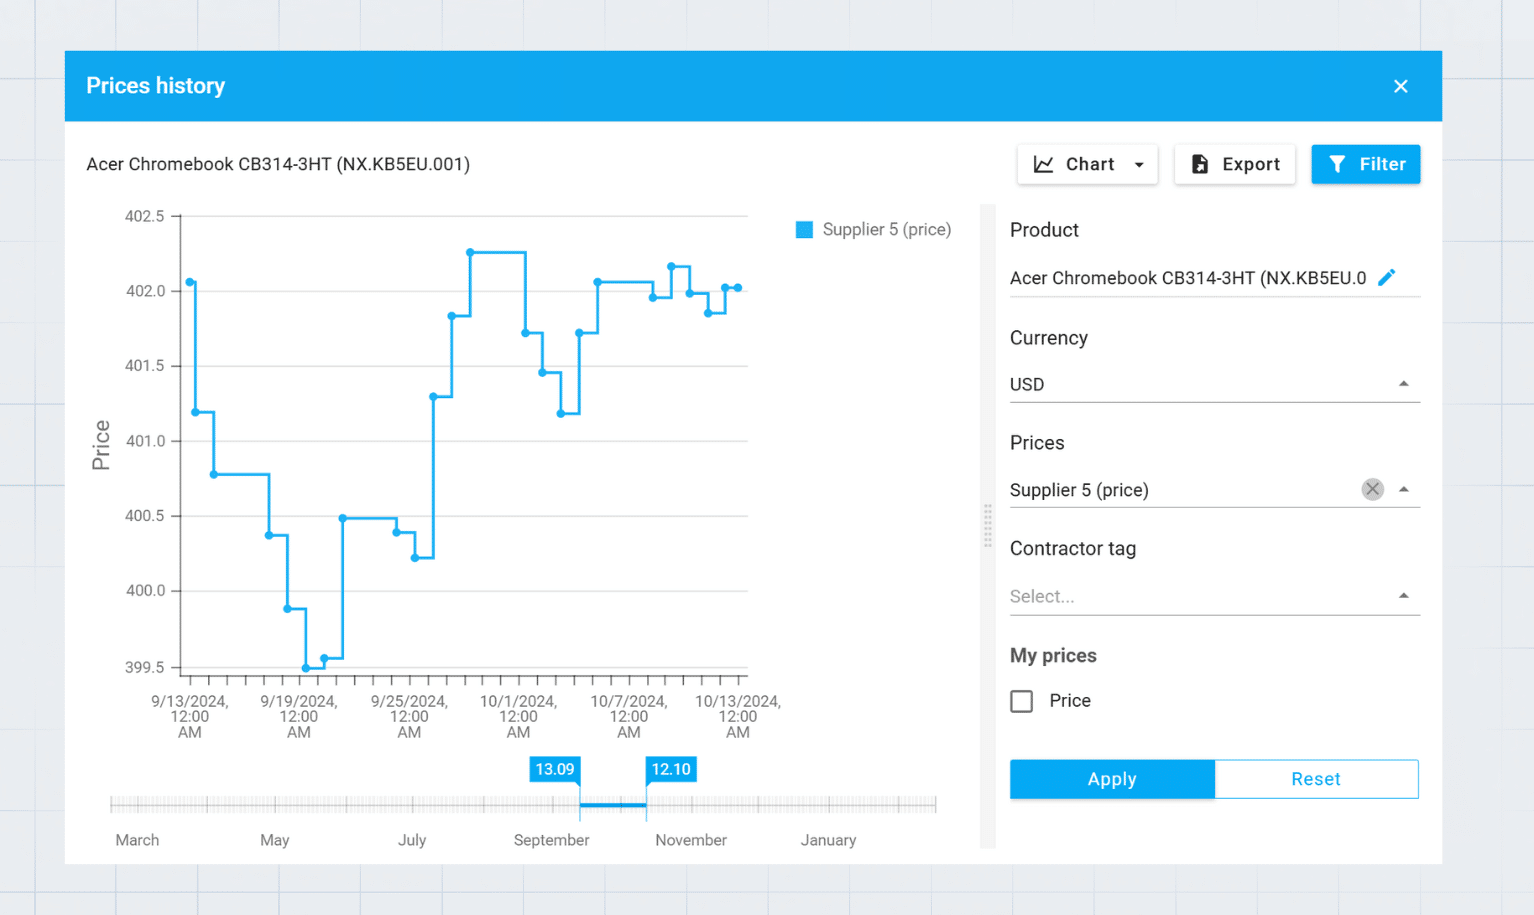Image resolution: width=1534 pixels, height=915 pixels.
Task: Reset the filter settings
Action: [x=1315, y=779]
